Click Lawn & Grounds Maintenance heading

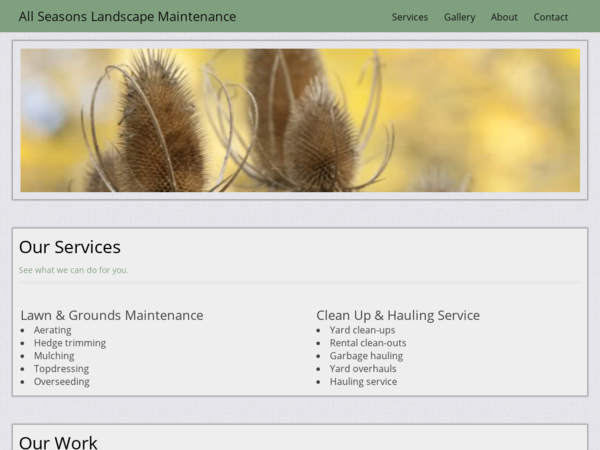point(112,315)
